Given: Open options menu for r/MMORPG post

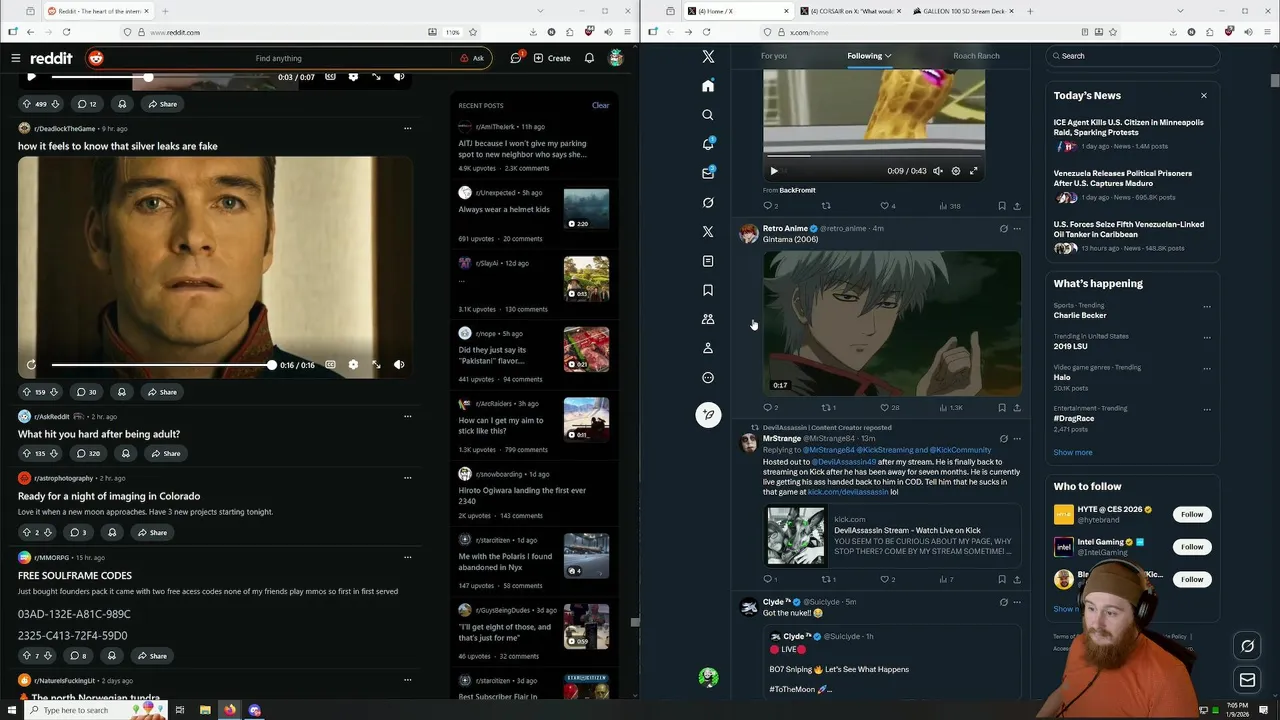Looking at the screenshot, I should (x=407, y=557).
